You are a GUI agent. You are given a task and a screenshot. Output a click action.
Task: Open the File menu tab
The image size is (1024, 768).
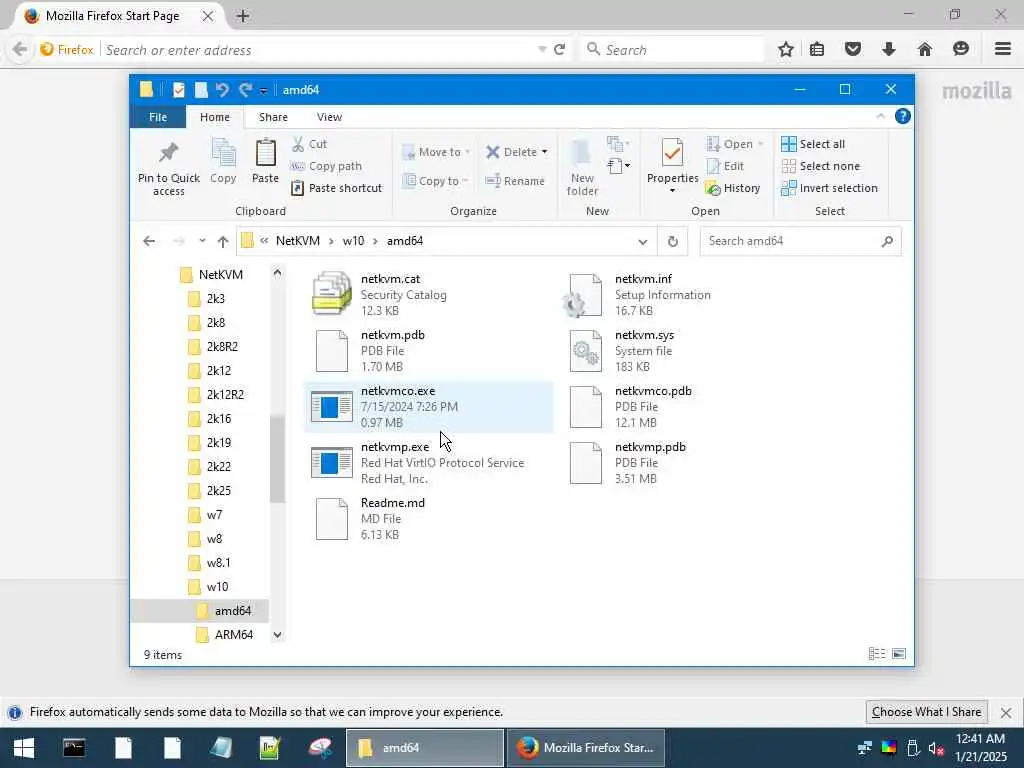point(158,117)
